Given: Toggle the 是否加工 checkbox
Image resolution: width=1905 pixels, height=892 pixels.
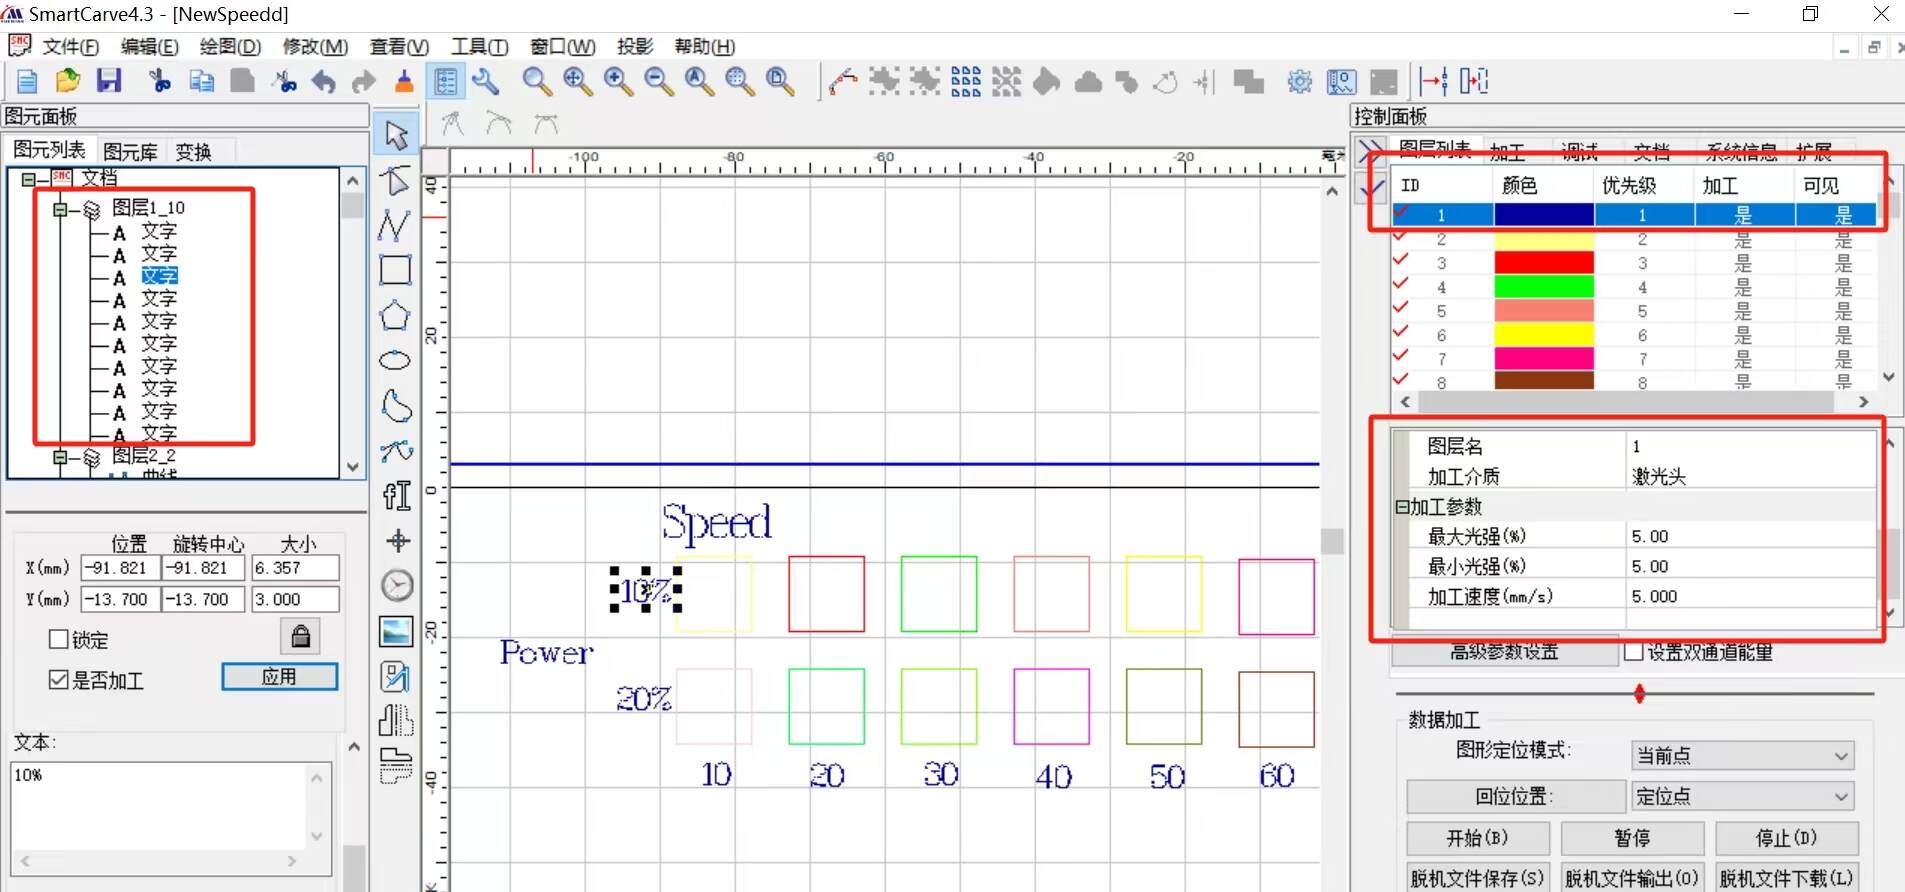Looking at the screenshot, I should pos(59,680).
